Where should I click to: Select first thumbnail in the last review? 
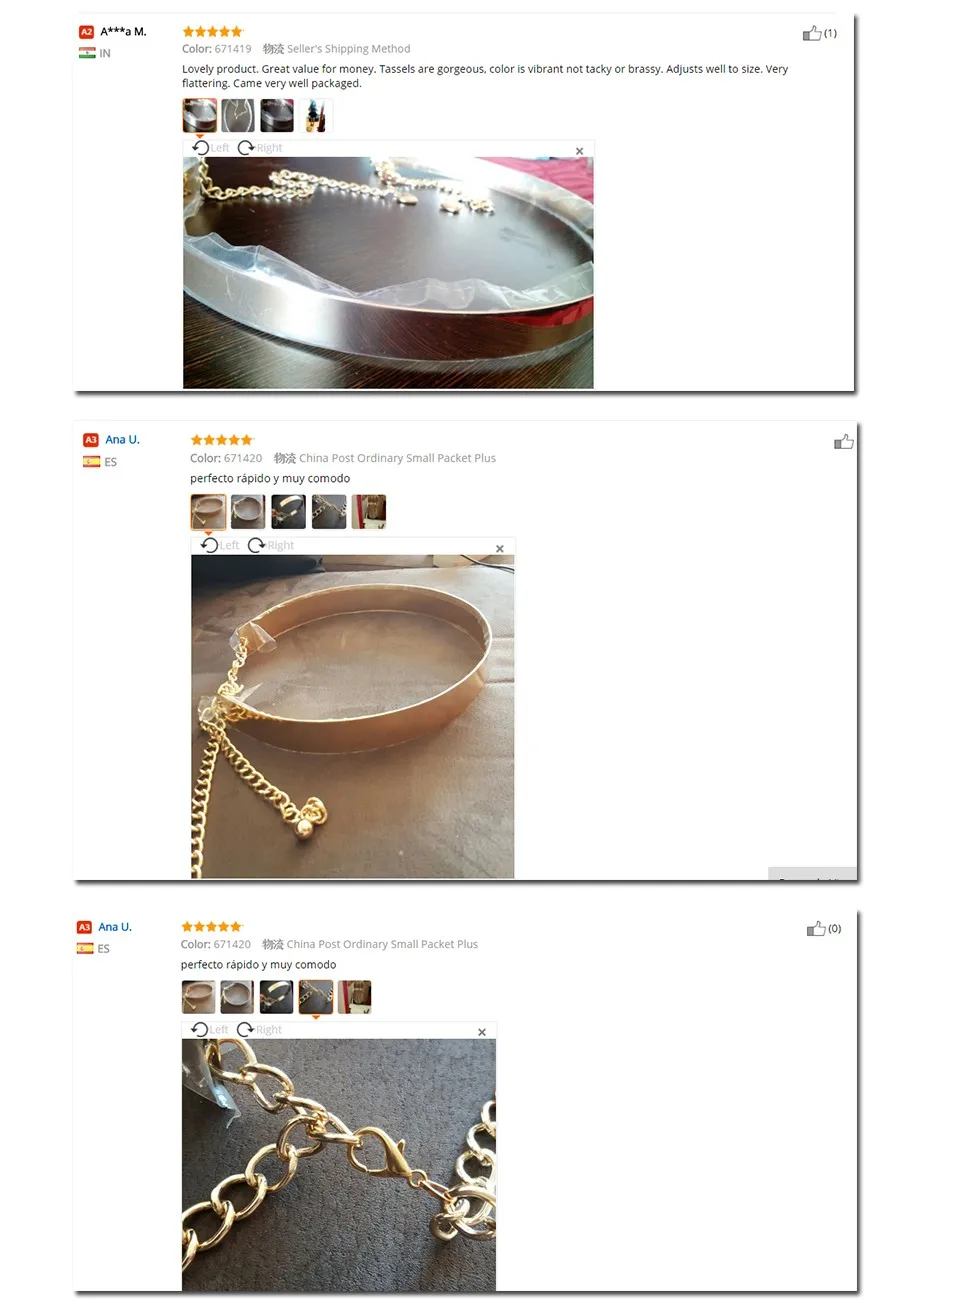198,997
